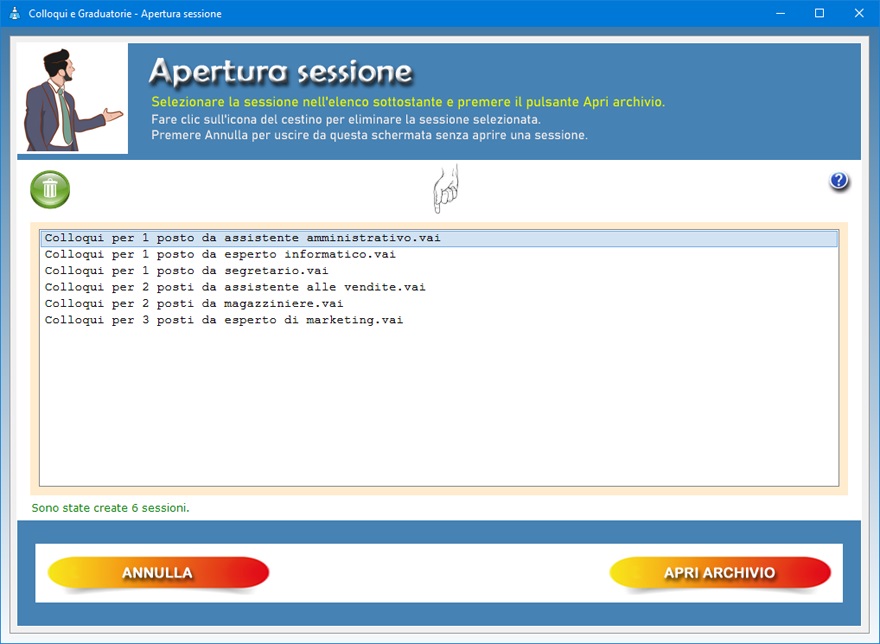Viewport: 880px width, 644px height.
Task: Select session 'esperto informatico.vai'
Action: click(x=439, y=254)
